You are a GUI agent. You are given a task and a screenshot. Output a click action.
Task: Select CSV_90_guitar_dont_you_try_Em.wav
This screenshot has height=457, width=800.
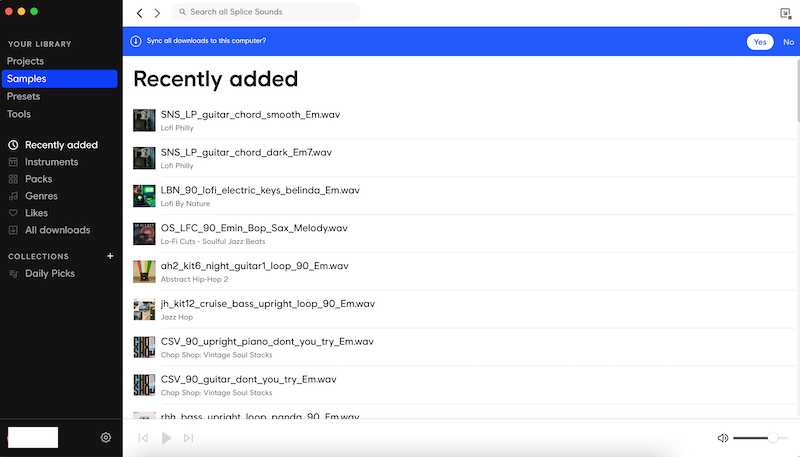coord(248,379)
